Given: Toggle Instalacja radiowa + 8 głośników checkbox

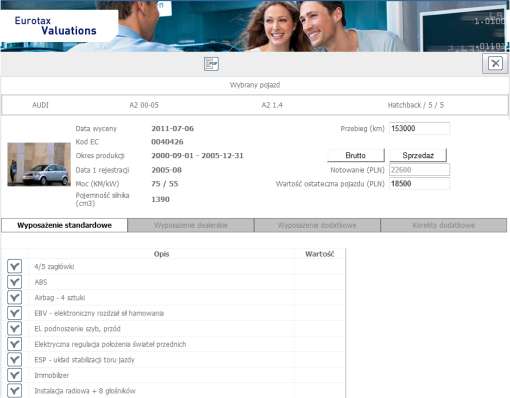Looking at the screenshot, I should tap(14, 390).
